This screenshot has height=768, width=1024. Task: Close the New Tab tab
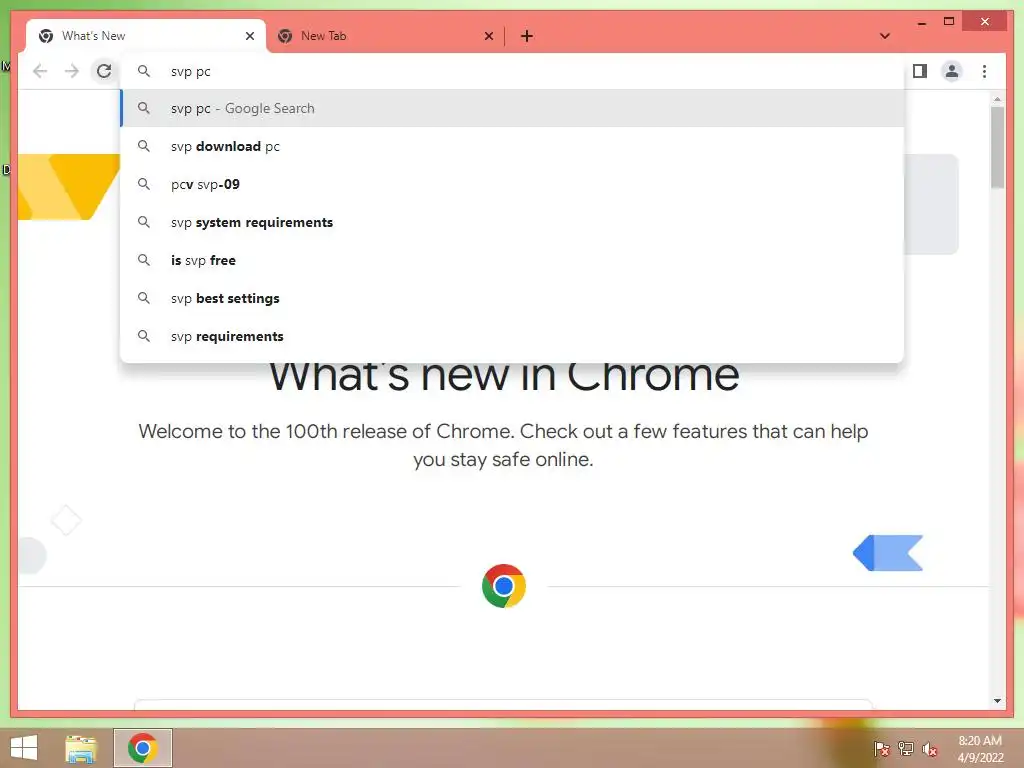pyautogui.click(x=488, y=36)
